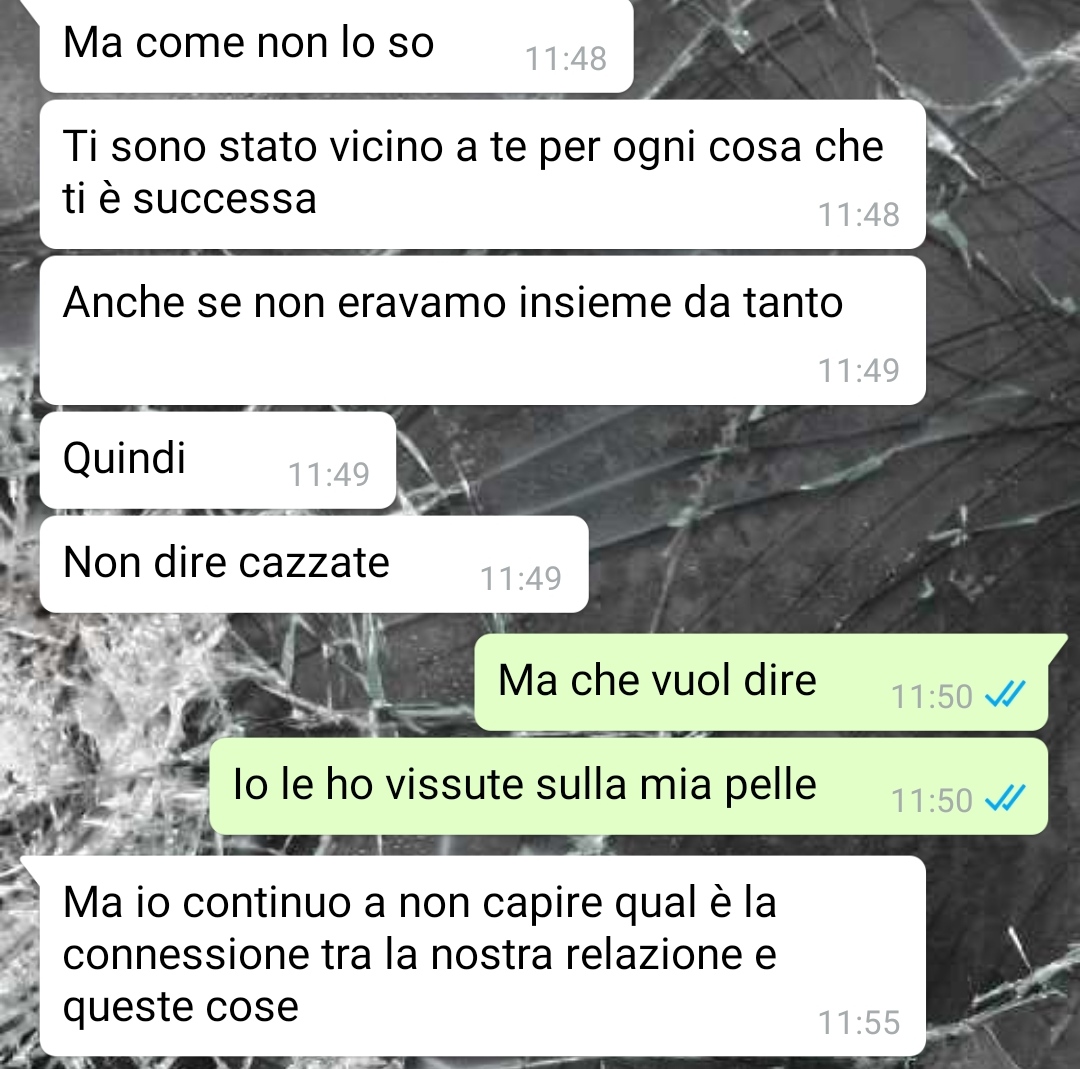1080x1069 pixels.
Task: Click the 11:50 timestamp on 'Ma che vuol dire'
Action: pyautogui.click(x=931, y=696)
